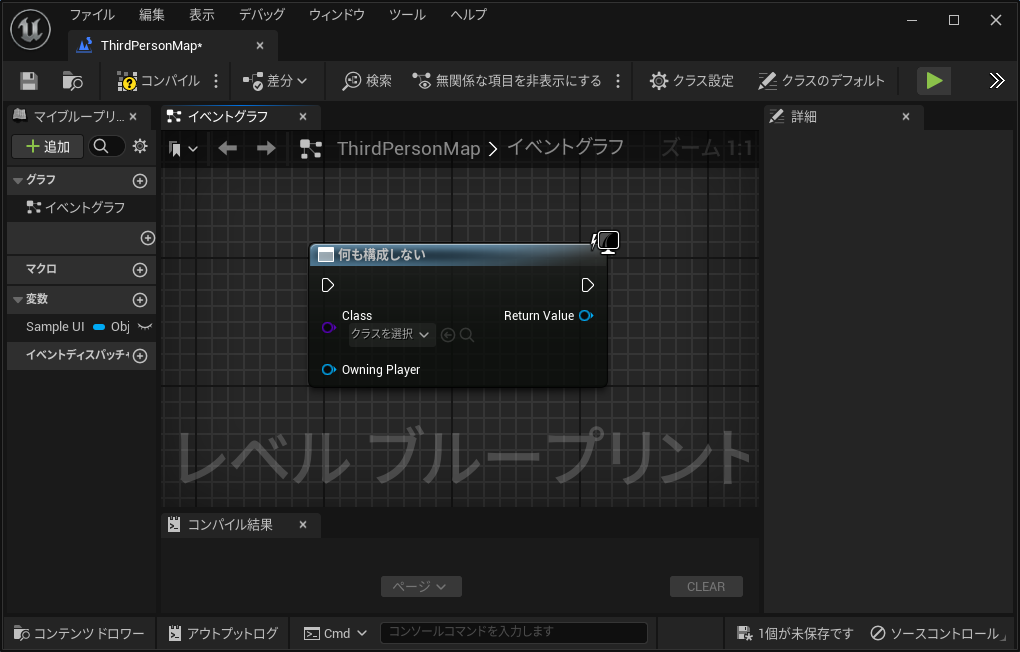Select イベントグラフ in the graph list
The height and width of the screenshot is (652, 1020).
(75, 208)
